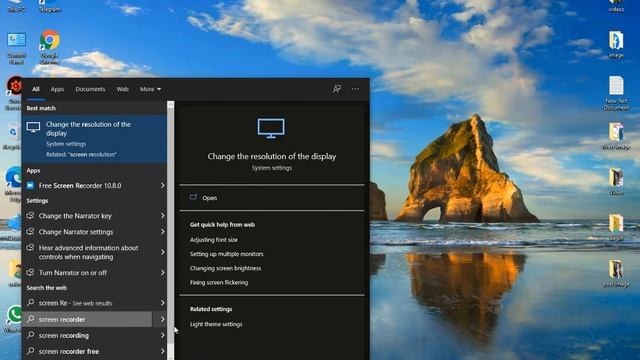Click the Get quick help from web heading

(222, 225)
